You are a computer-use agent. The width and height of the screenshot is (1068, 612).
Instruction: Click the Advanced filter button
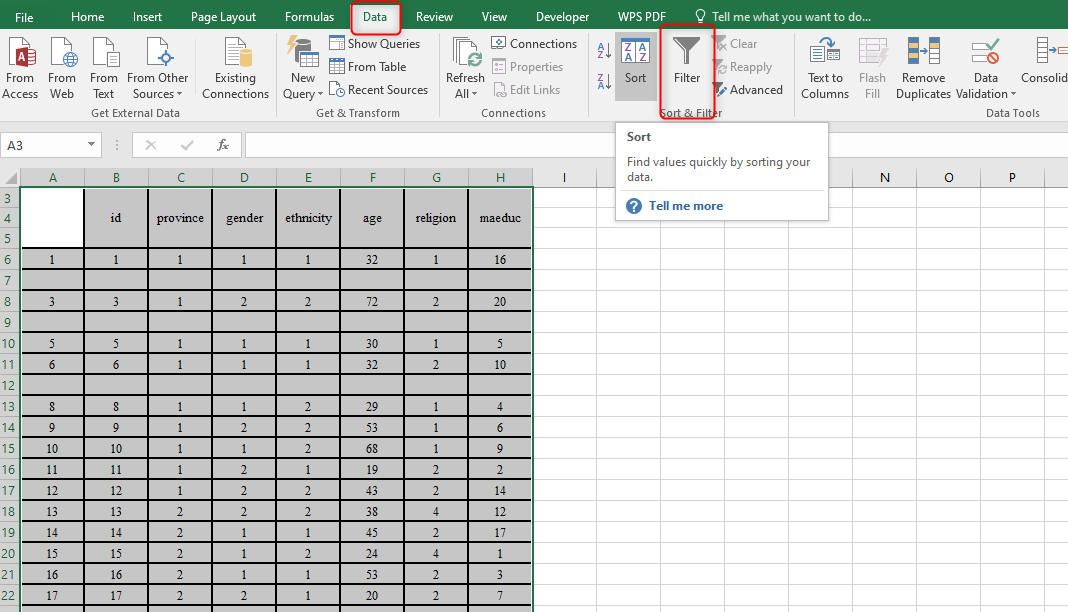pos(750,89)
